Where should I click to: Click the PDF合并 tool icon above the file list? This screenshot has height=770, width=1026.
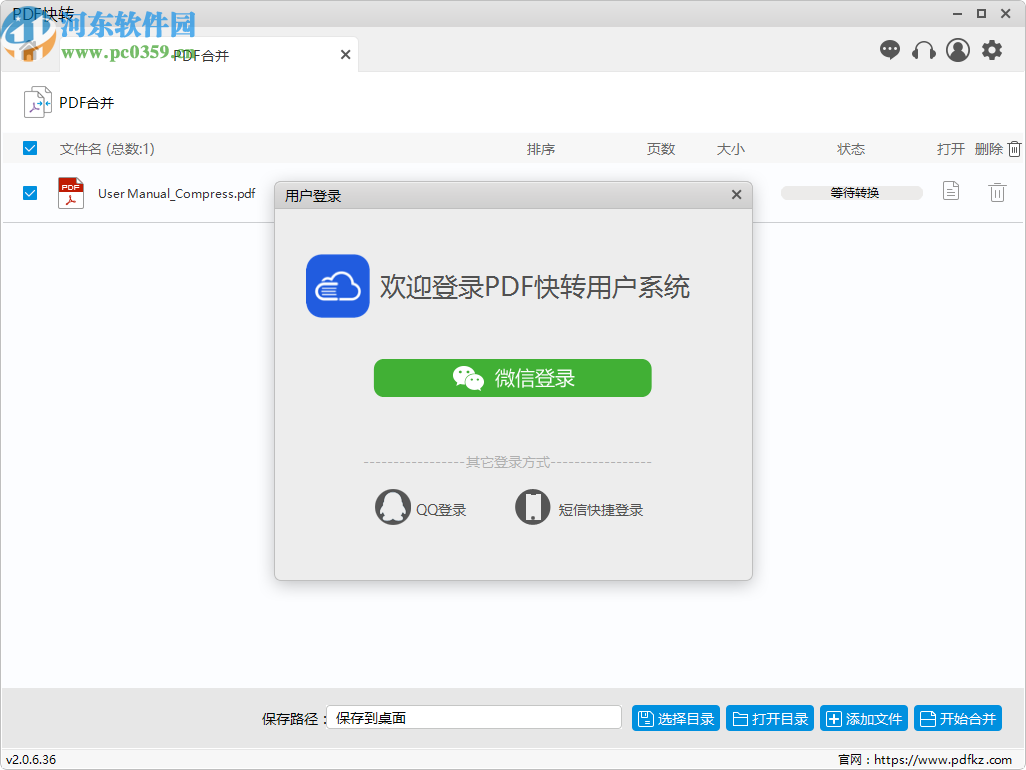(x=37, y=101)
